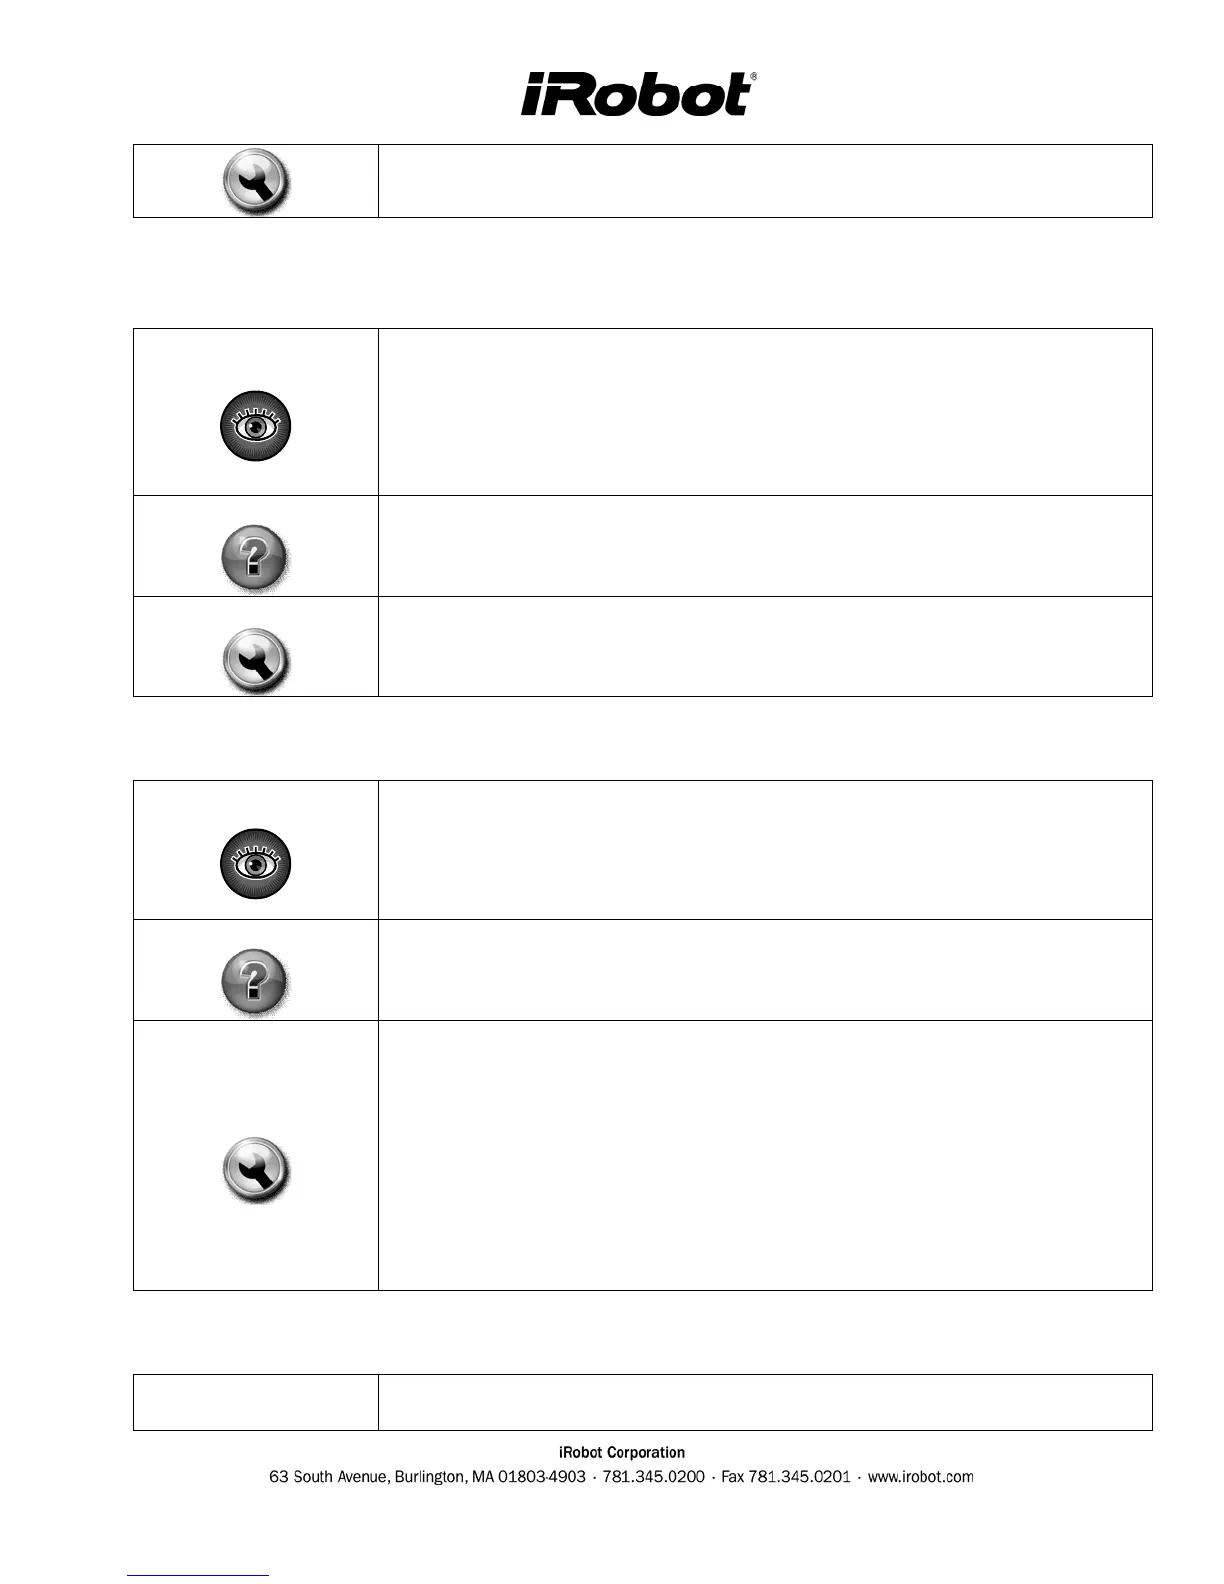Click the blank cell next to the upper eye icon
1224x1584 pixels.
(765, 412)
